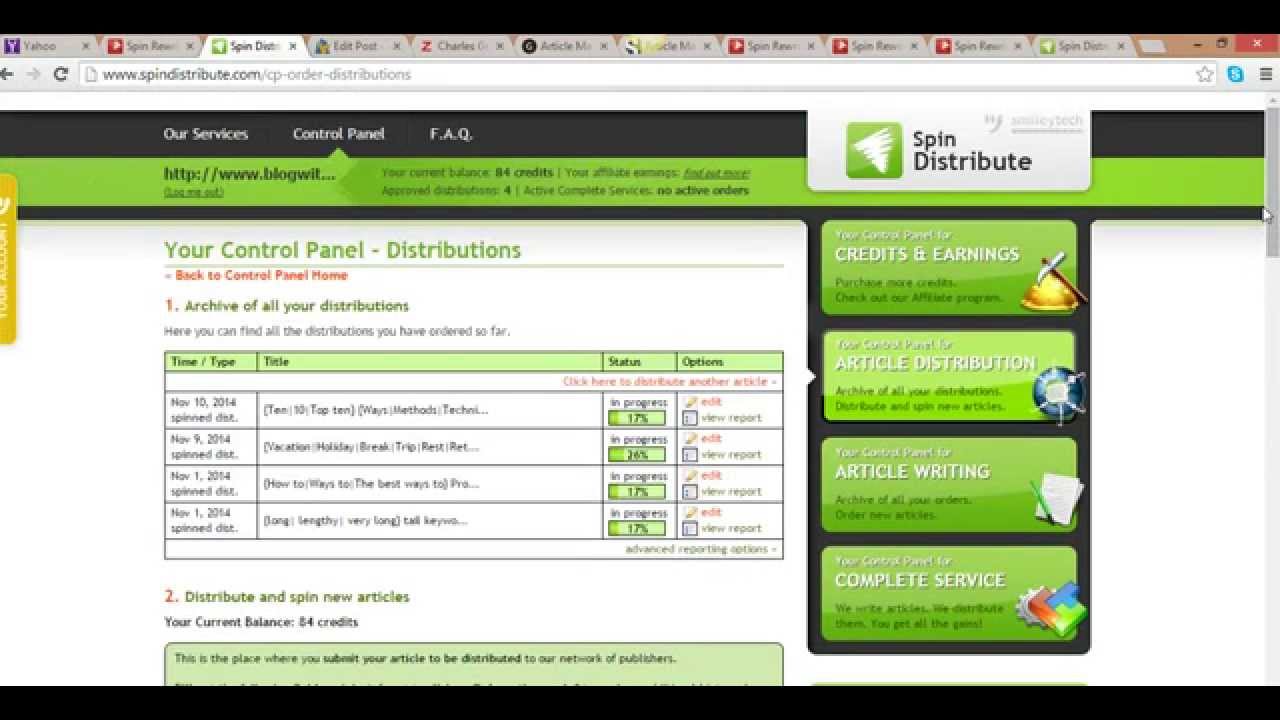The width and height of the screenshot is (1280, 720).
Task: Click heading '2. Distribute and spin new articles'
Action: click(x=287, y=597)
